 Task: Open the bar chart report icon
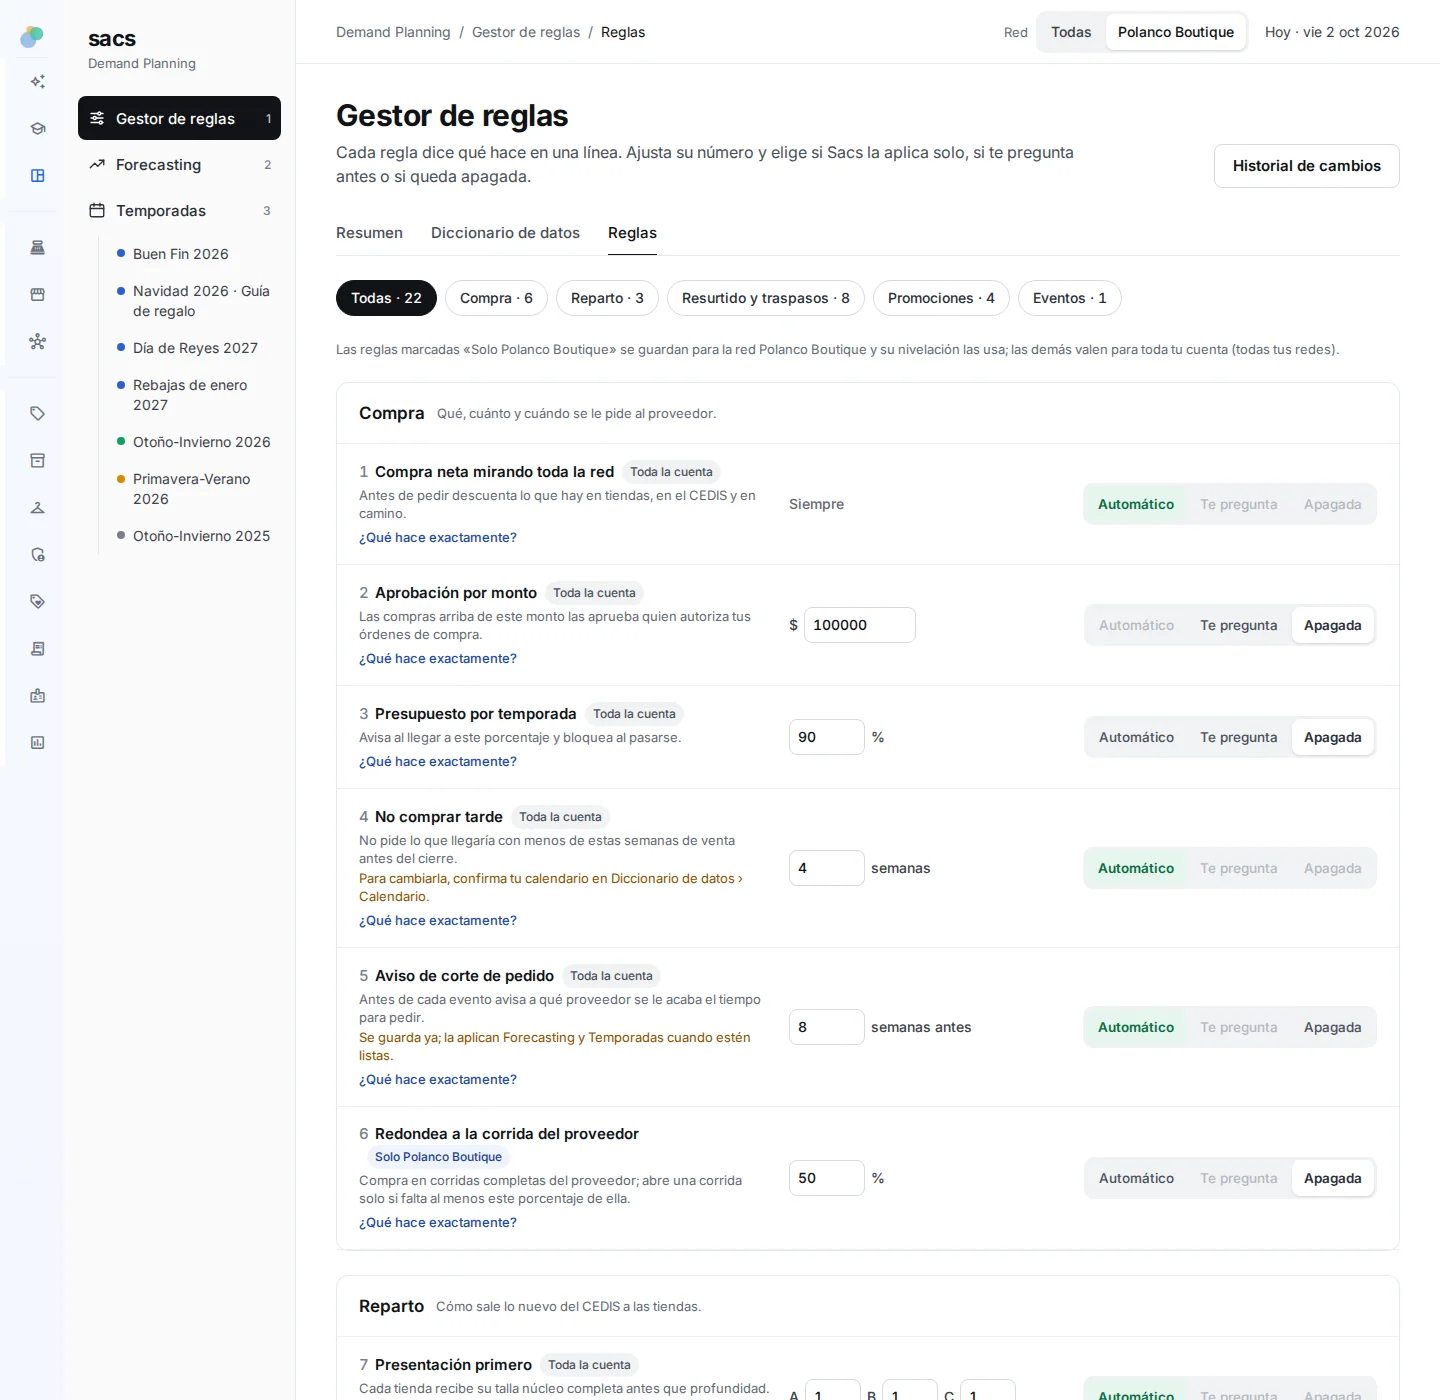[38, 743]
